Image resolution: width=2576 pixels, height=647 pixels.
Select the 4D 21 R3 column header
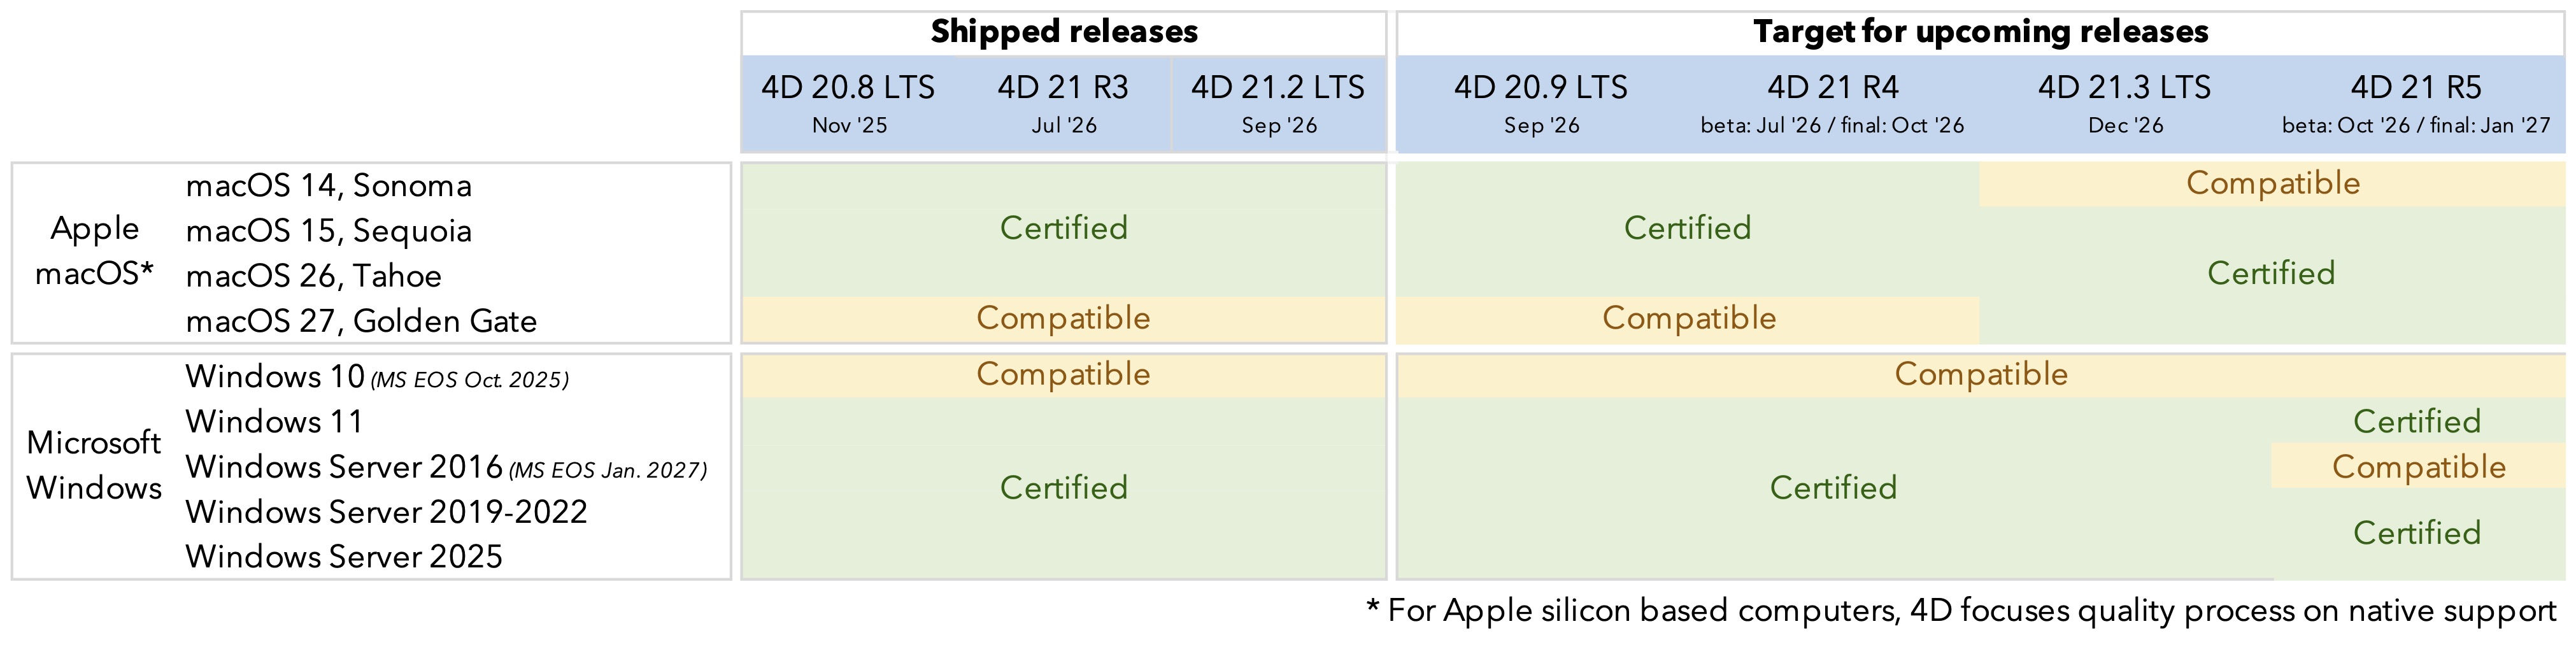[1063, 103]
